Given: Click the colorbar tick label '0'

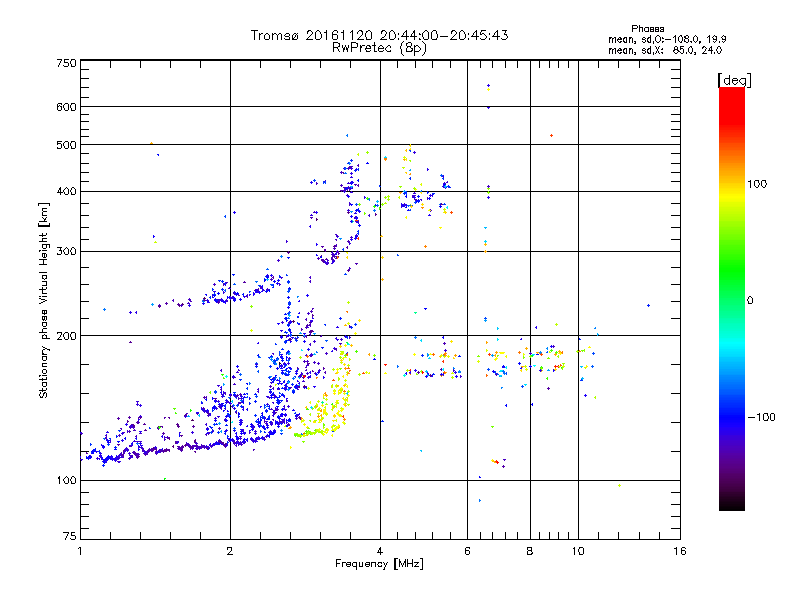Looking at the screenshot, I should tap(750, 301).
